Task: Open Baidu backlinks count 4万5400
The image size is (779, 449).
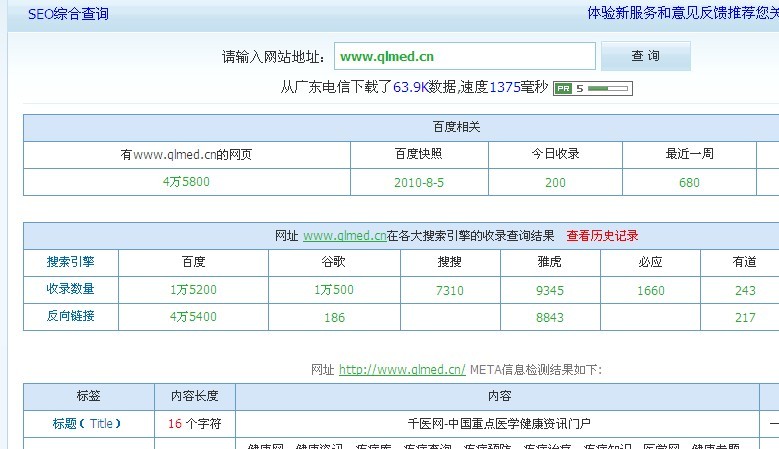Action: [x=193, y=317]
